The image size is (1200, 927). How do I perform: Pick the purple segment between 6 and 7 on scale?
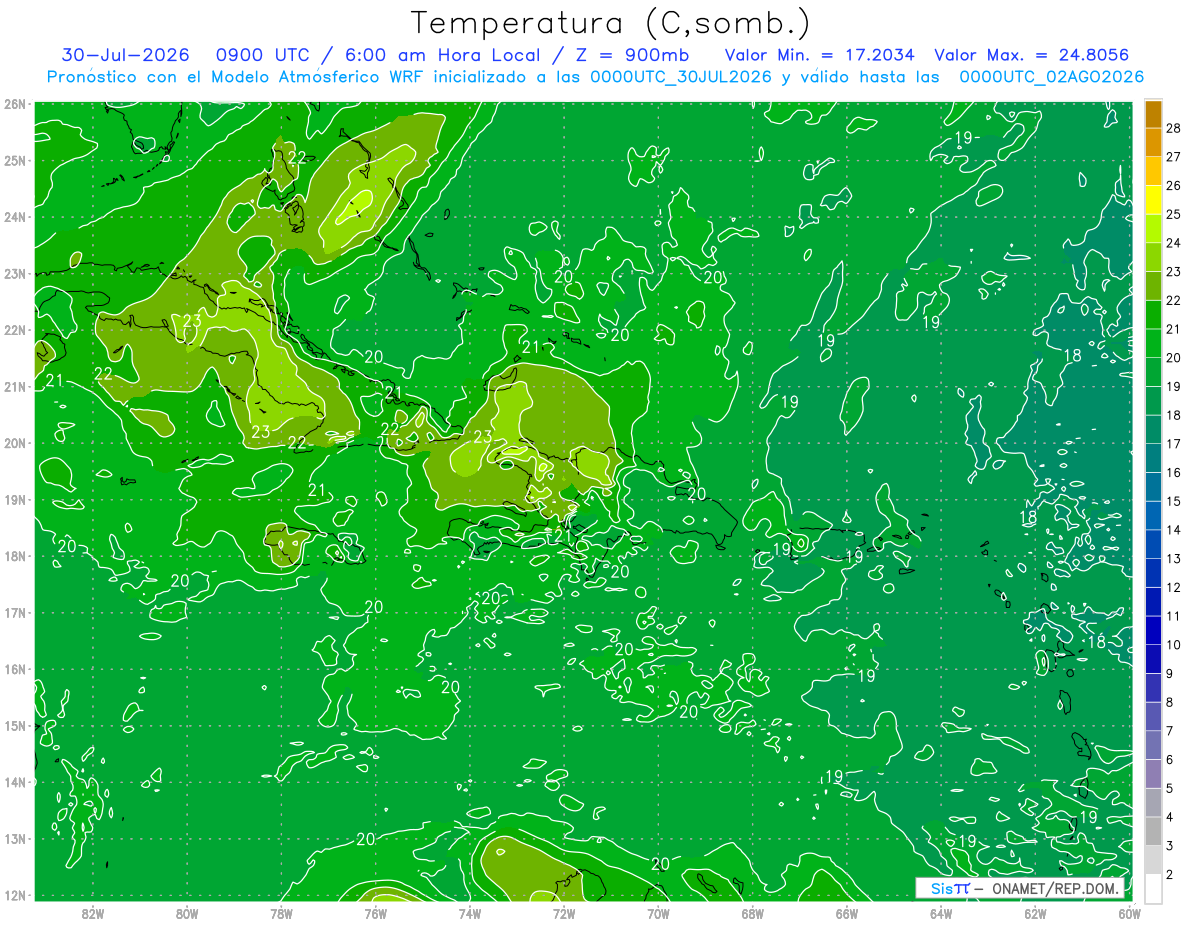[1154, 746]
